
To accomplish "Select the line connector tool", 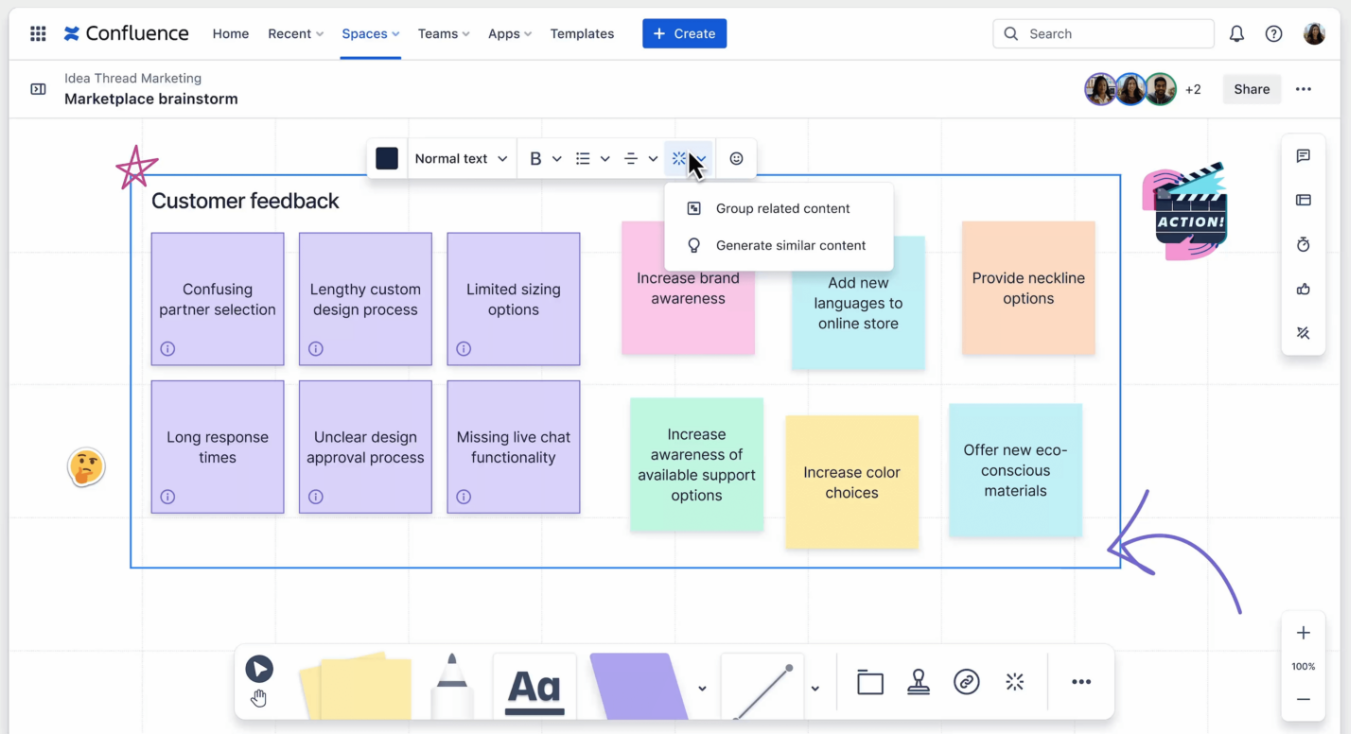I will pos(764,687).
